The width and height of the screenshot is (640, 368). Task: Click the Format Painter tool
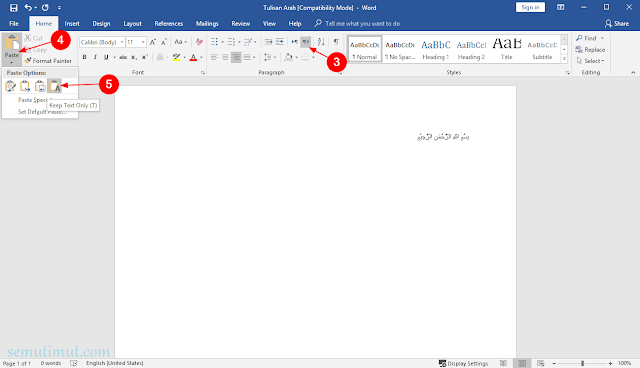(48, 61)
